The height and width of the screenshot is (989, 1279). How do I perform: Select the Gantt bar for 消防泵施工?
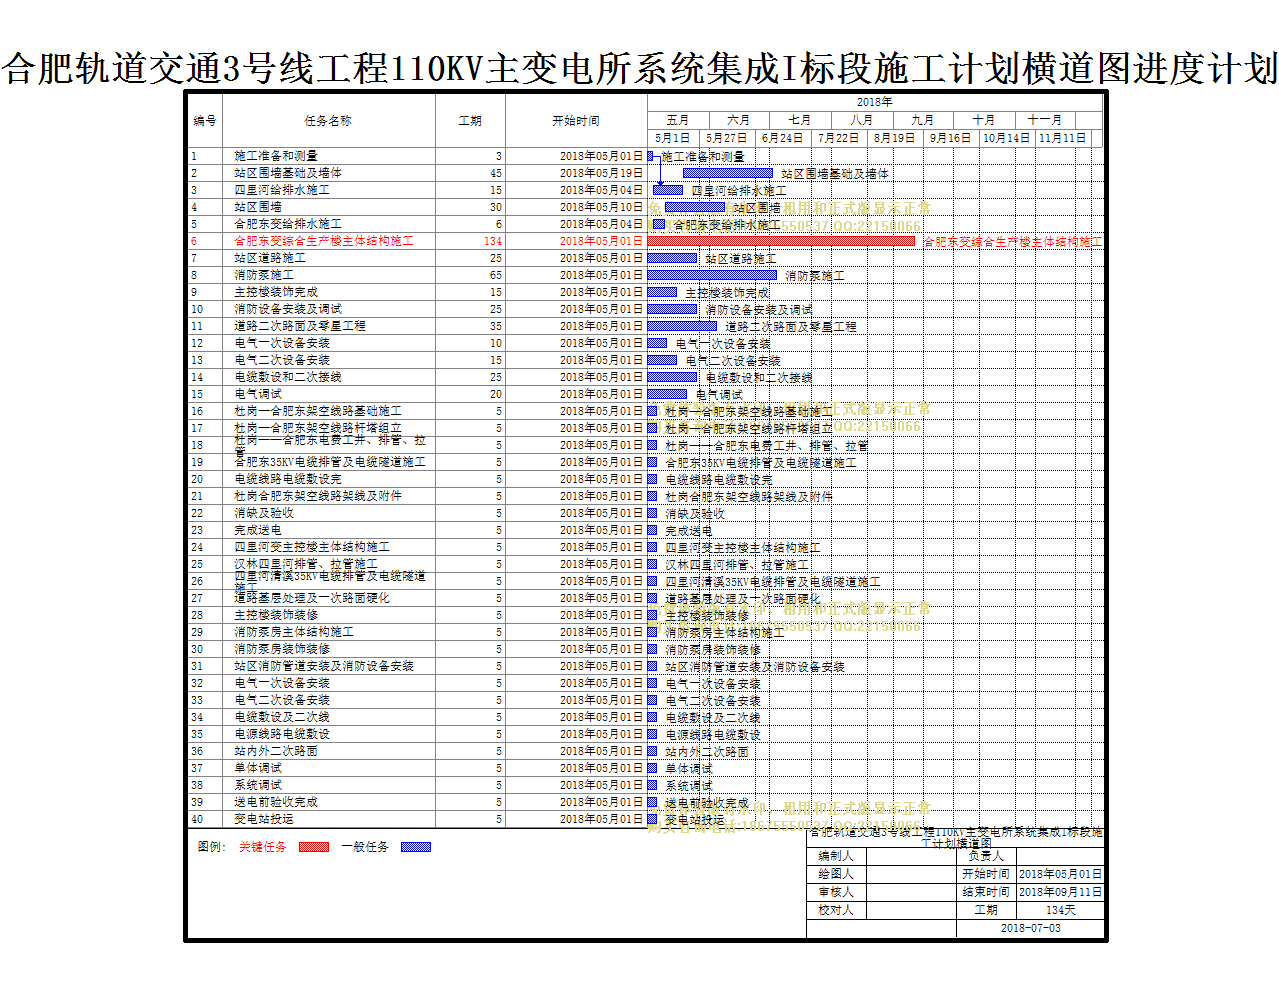click(712, 275)
